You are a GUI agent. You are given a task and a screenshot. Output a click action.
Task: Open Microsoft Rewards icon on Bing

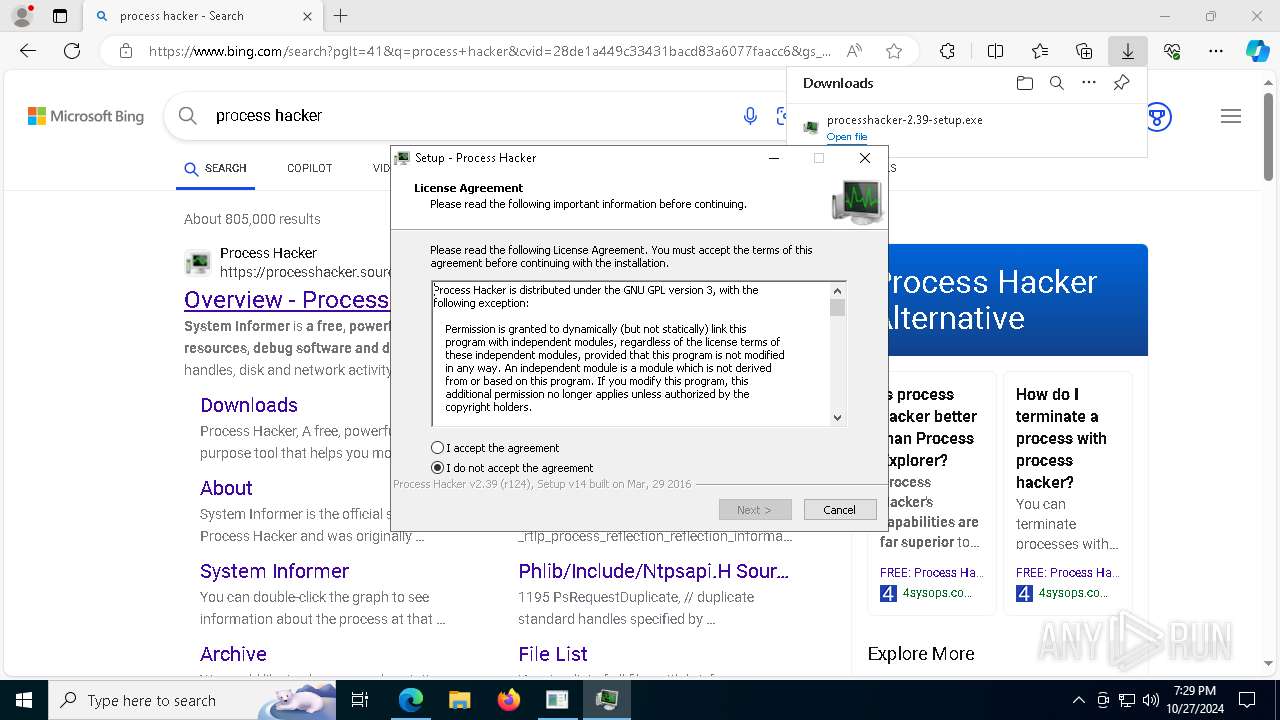(x=1158, y=116)
